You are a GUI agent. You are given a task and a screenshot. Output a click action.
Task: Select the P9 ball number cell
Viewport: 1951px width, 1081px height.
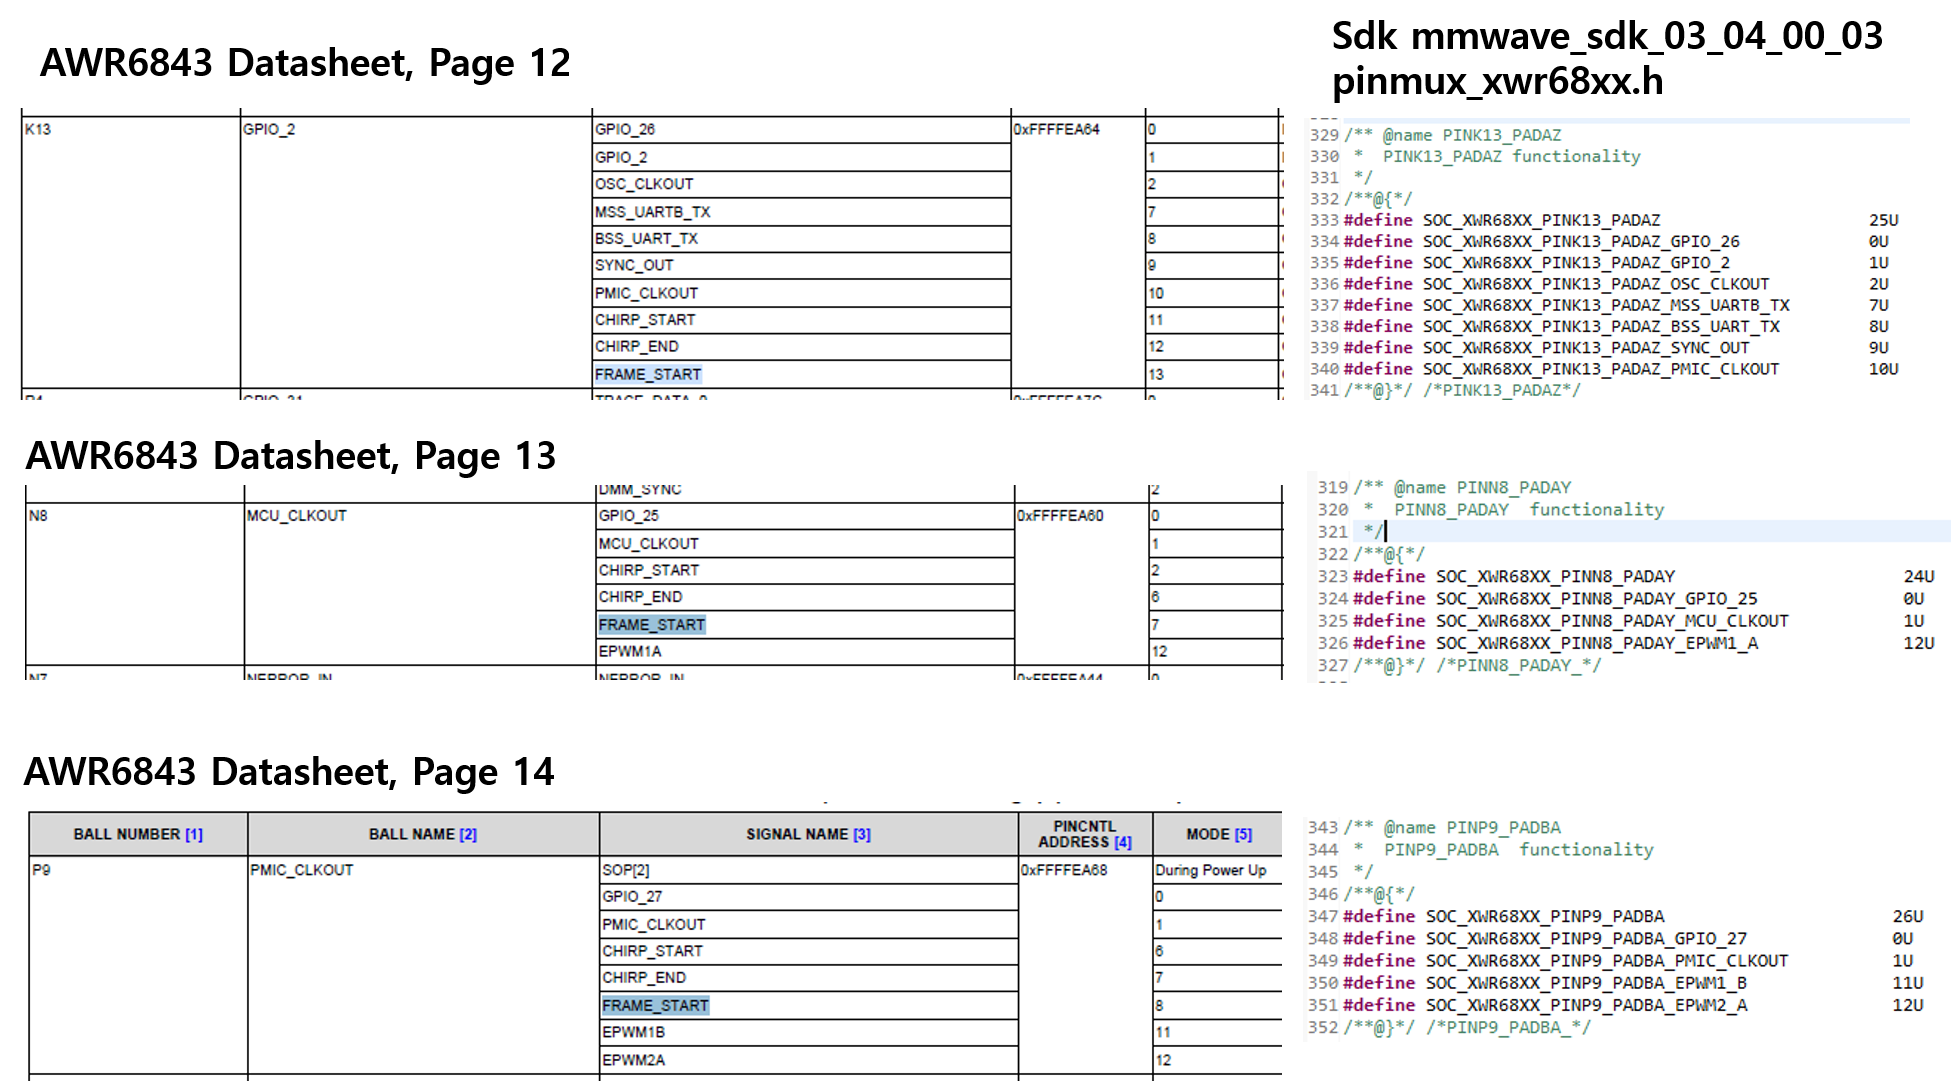tap(139, 965)
